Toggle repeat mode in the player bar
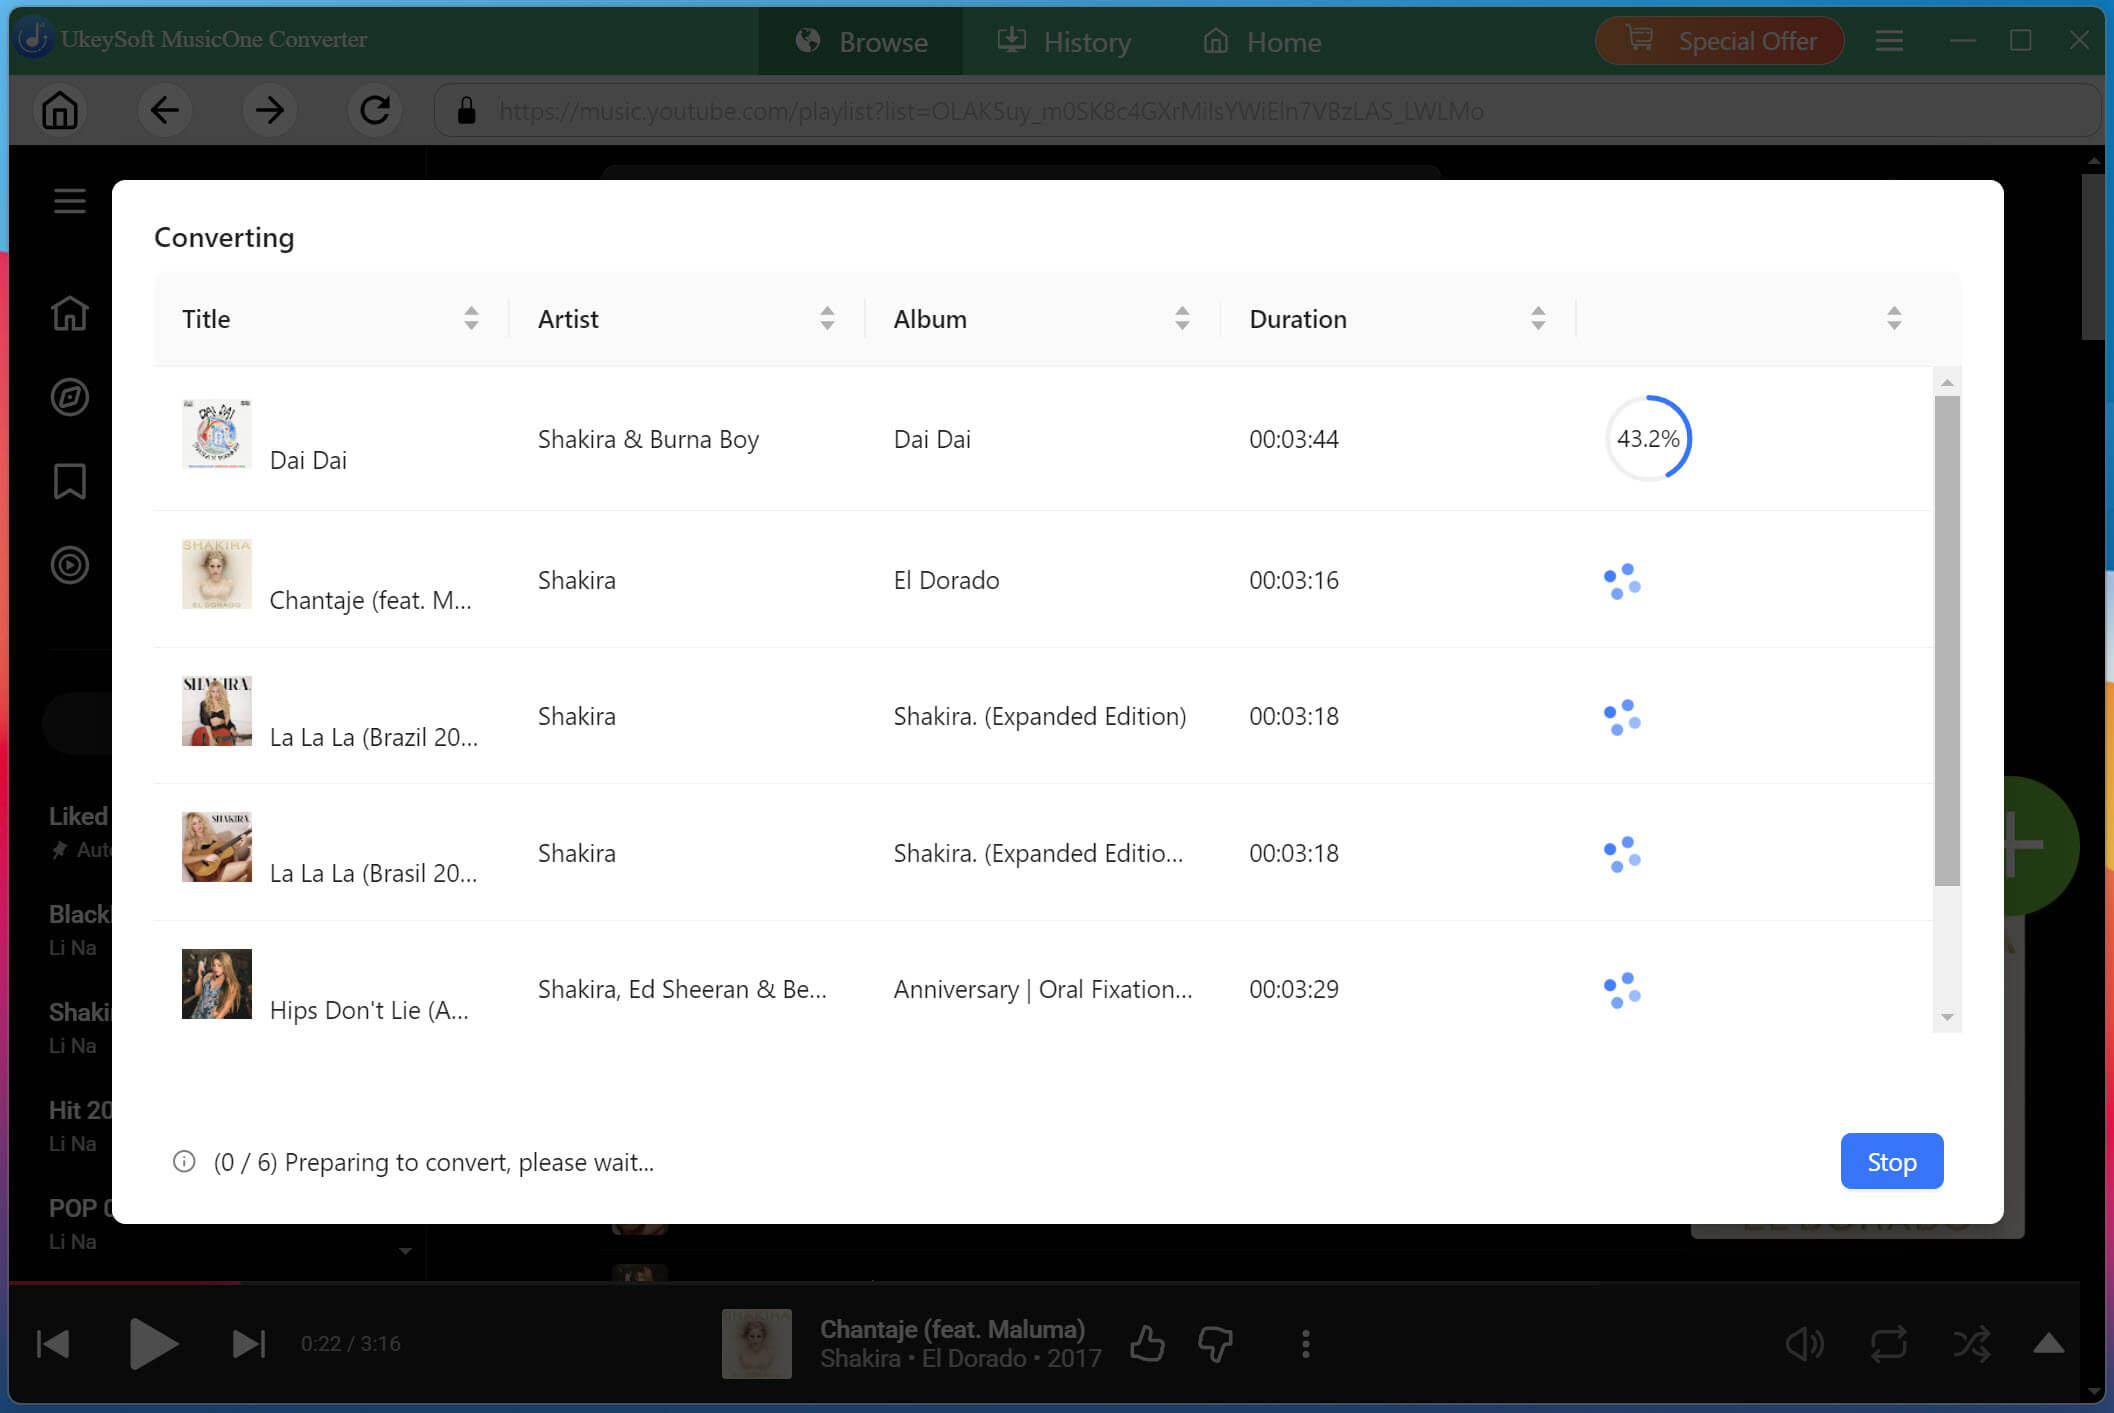This screenshot has width=2114, height=1413. (x=1889, y=1344)
